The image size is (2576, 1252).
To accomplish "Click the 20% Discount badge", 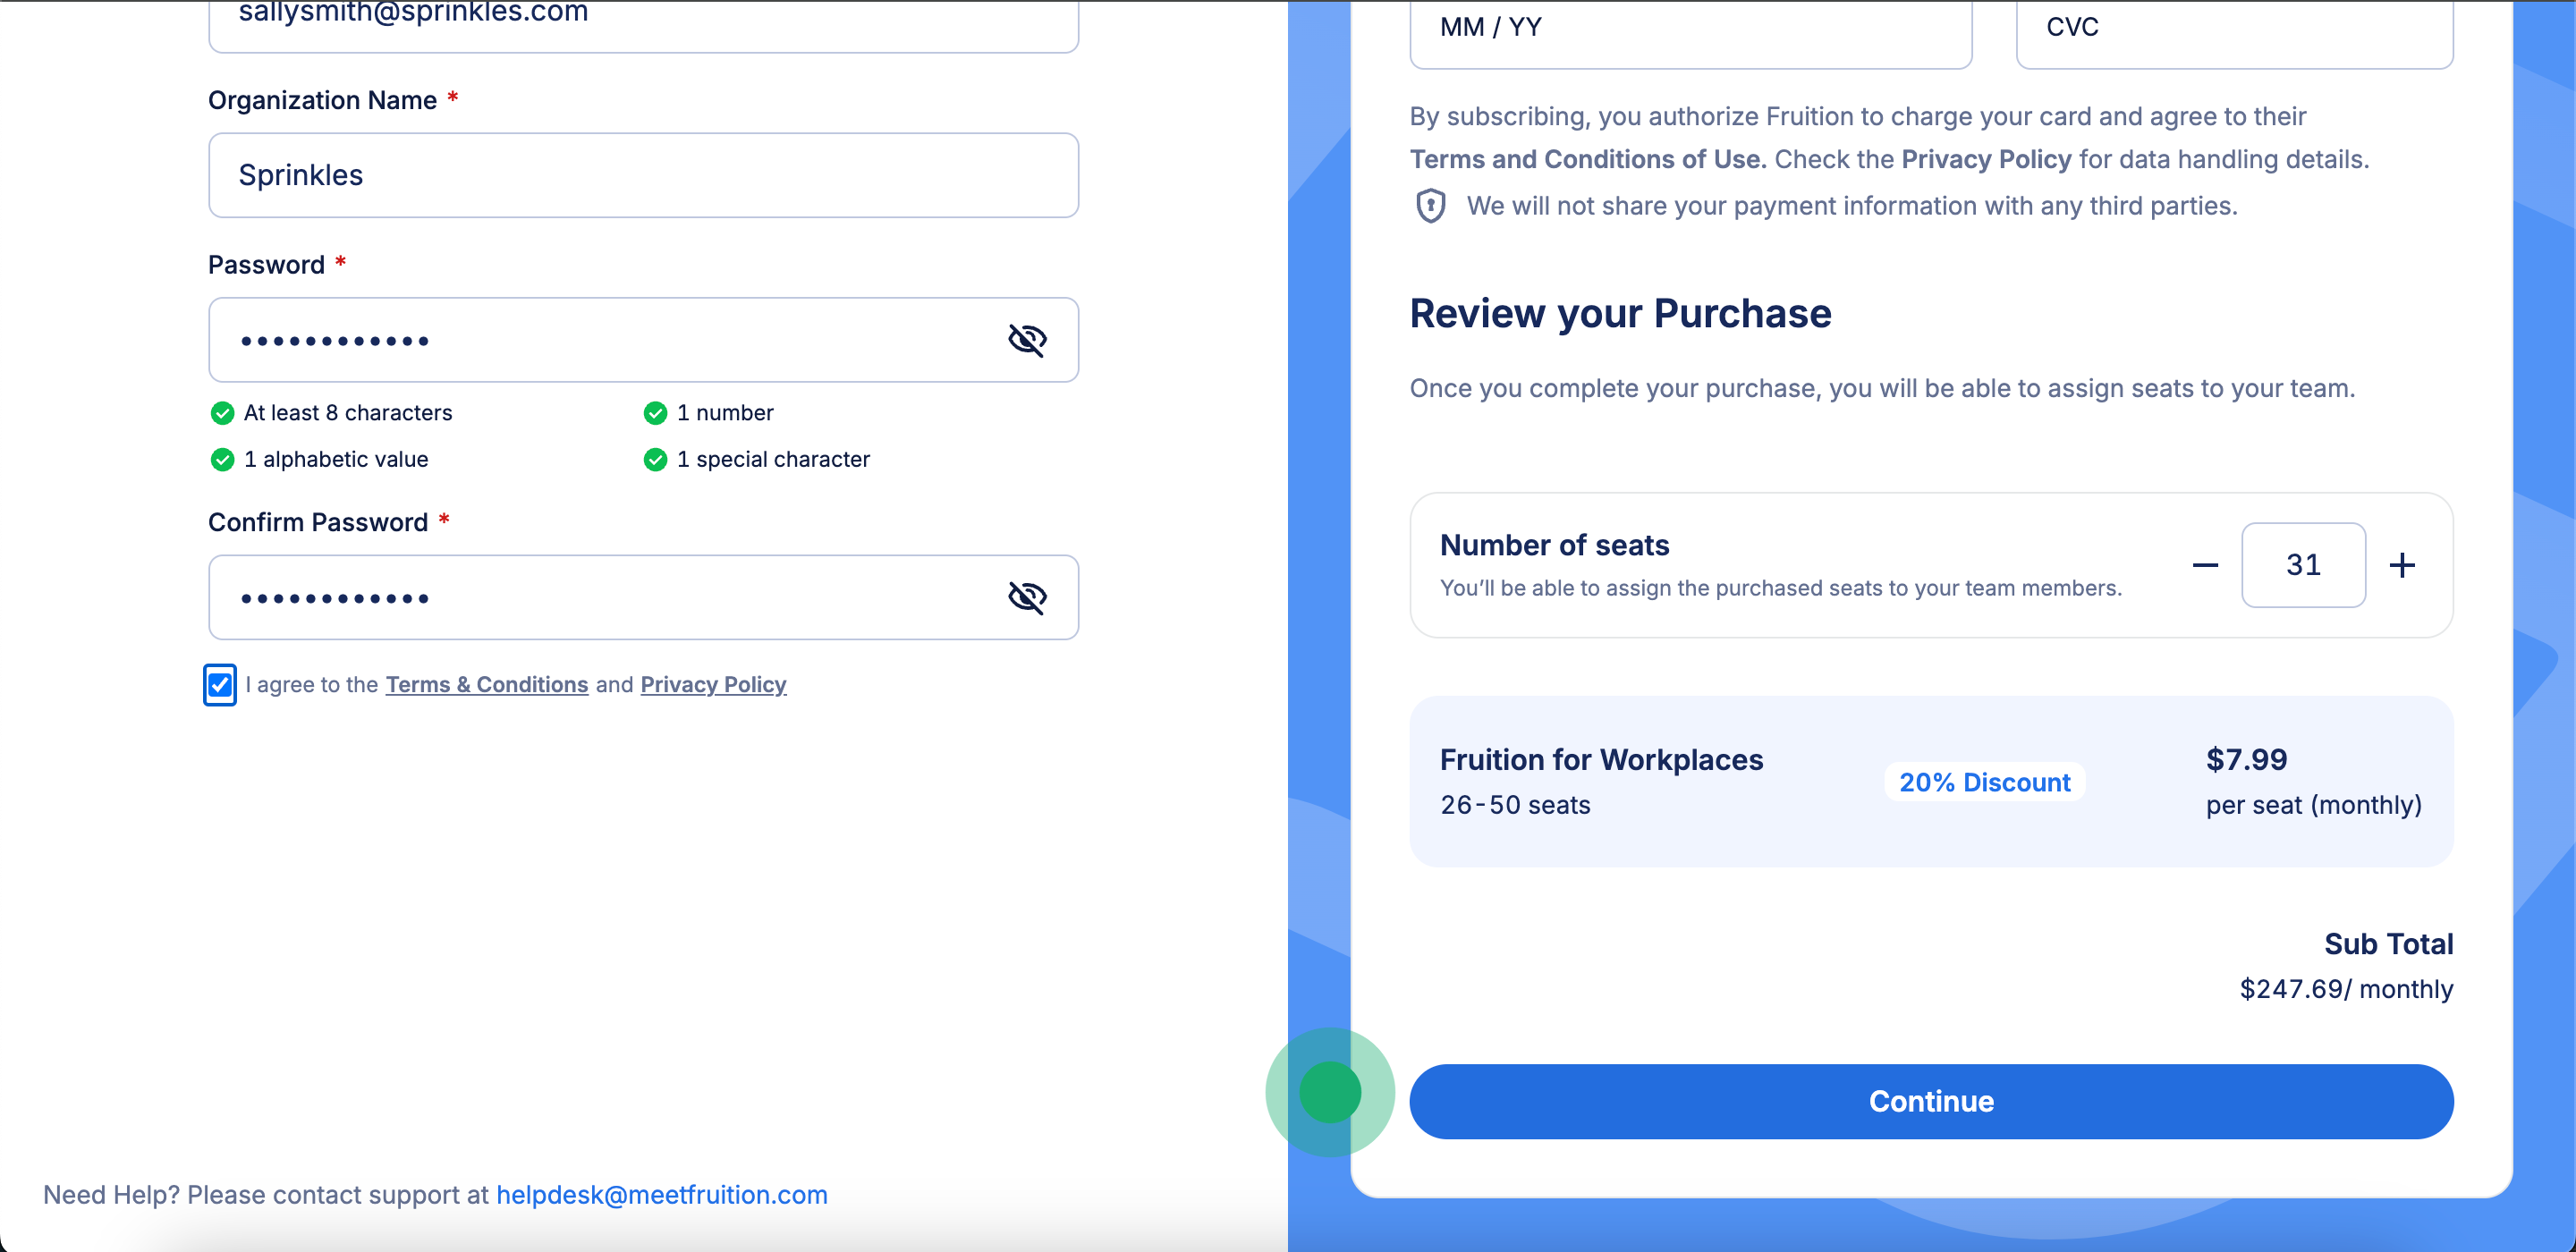I will (x=1984, y=783).
